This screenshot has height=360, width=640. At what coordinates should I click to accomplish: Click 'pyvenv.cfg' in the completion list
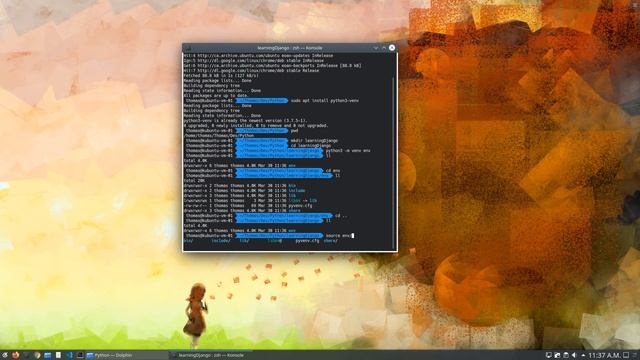[307, 241]
